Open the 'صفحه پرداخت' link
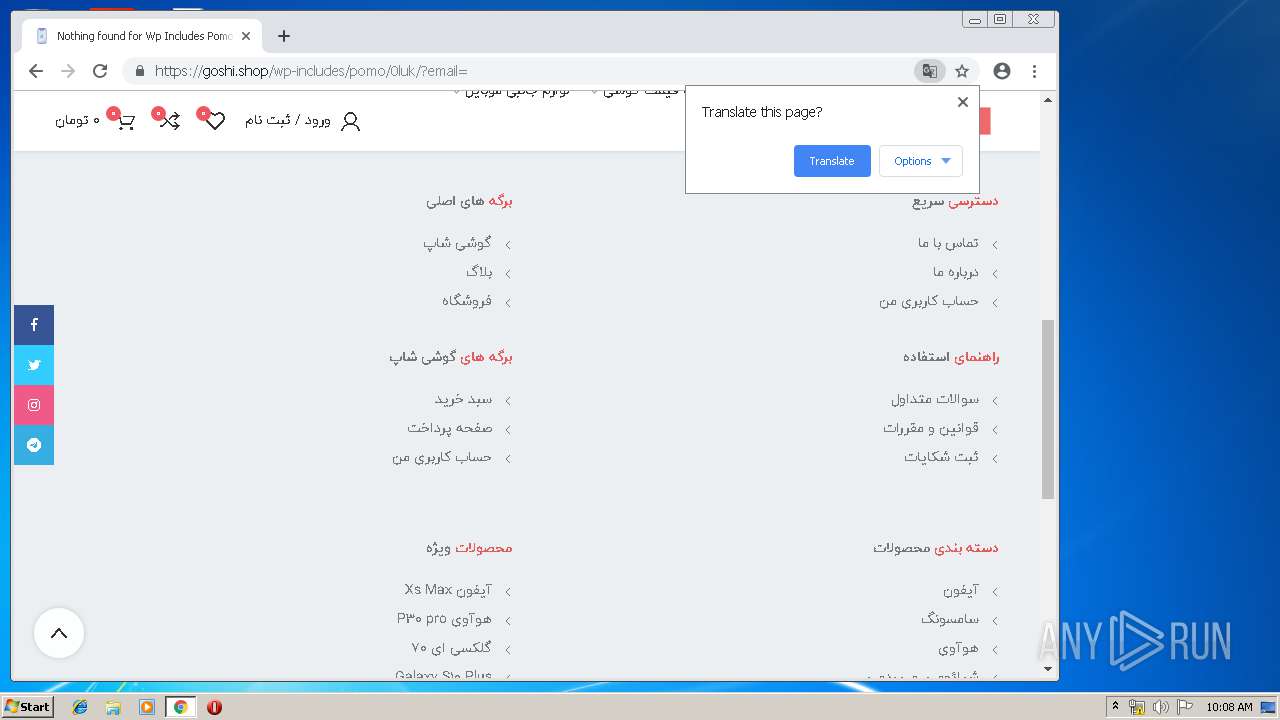1280x720 pixels. (450, 428)
